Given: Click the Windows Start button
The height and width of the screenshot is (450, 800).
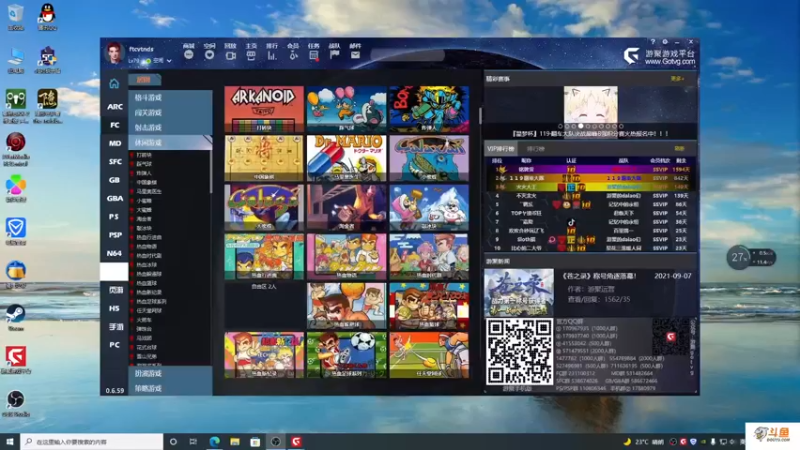Looking at the screenshot, I should click(10, 441).
